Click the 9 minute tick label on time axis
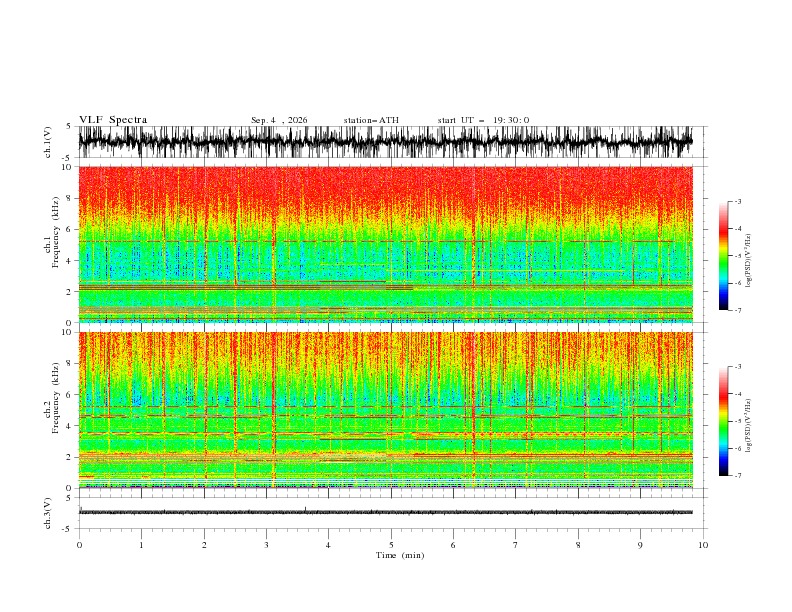The width and height of the screenshot is (792, 612). click(x=640, y=545)
